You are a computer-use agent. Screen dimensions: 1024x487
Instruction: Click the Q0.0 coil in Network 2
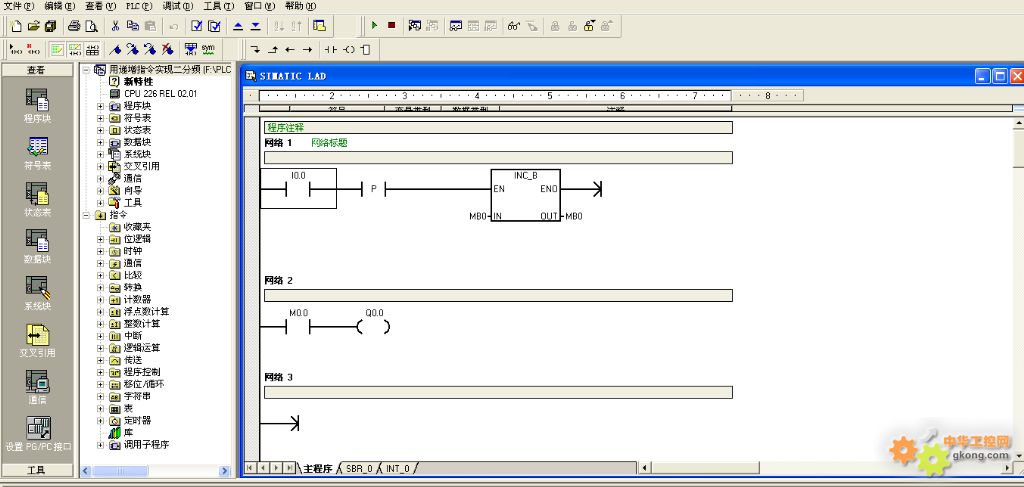pos(374,327)
